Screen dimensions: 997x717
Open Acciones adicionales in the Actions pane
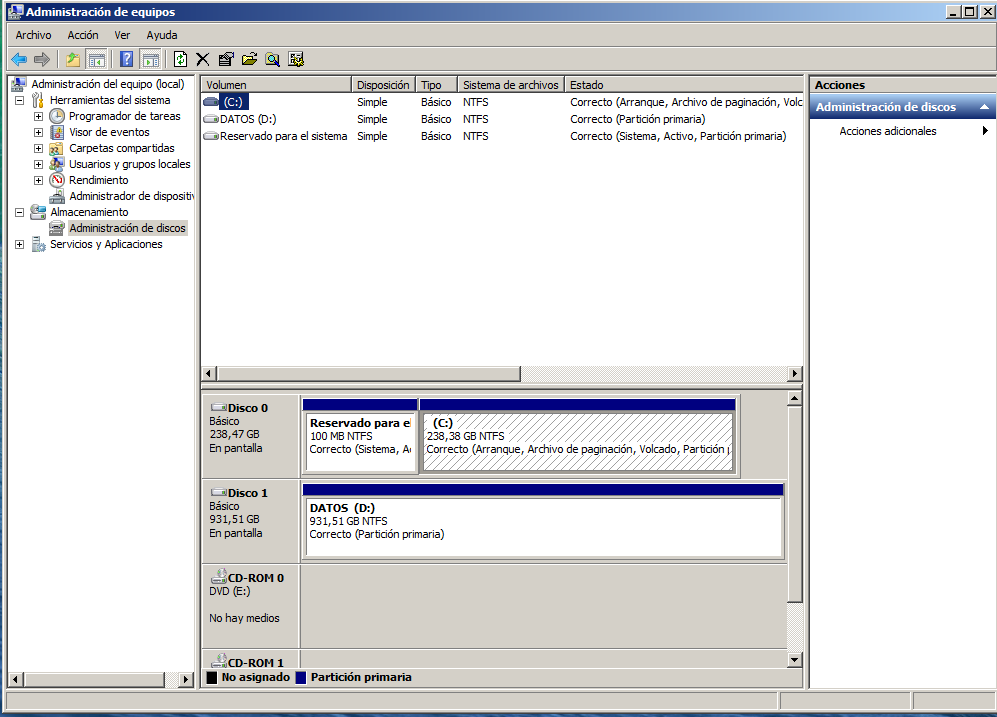click(x=888, y=131)
